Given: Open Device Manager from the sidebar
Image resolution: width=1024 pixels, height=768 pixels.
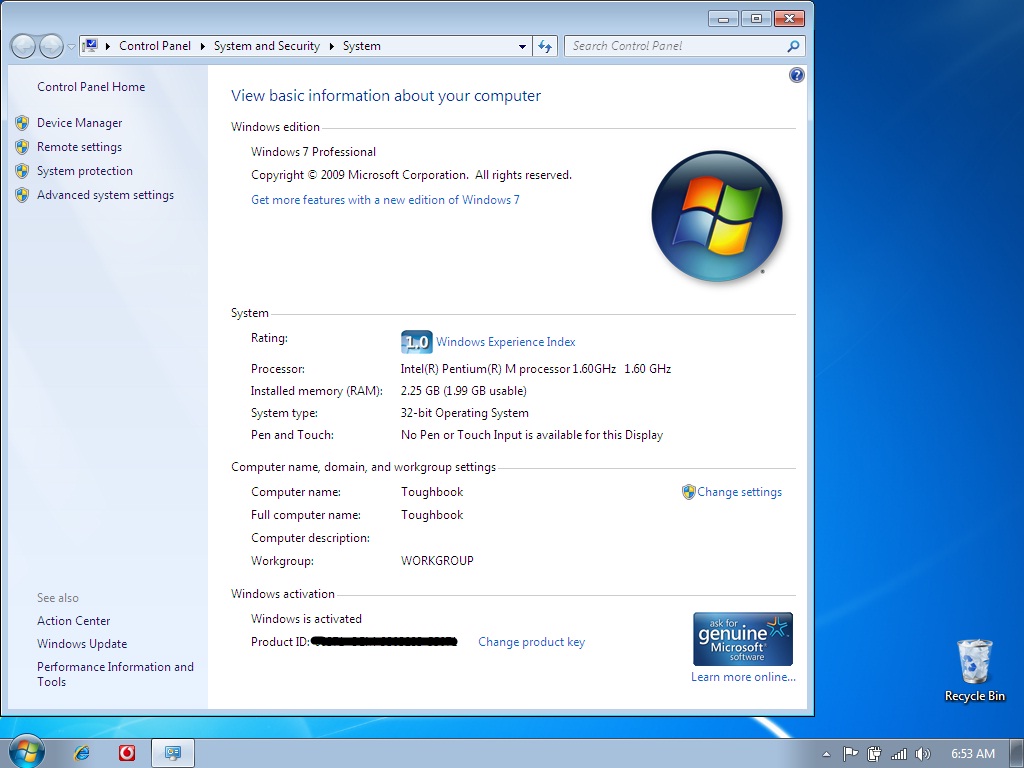Looking at the screenshot, I should click(79, 123).
